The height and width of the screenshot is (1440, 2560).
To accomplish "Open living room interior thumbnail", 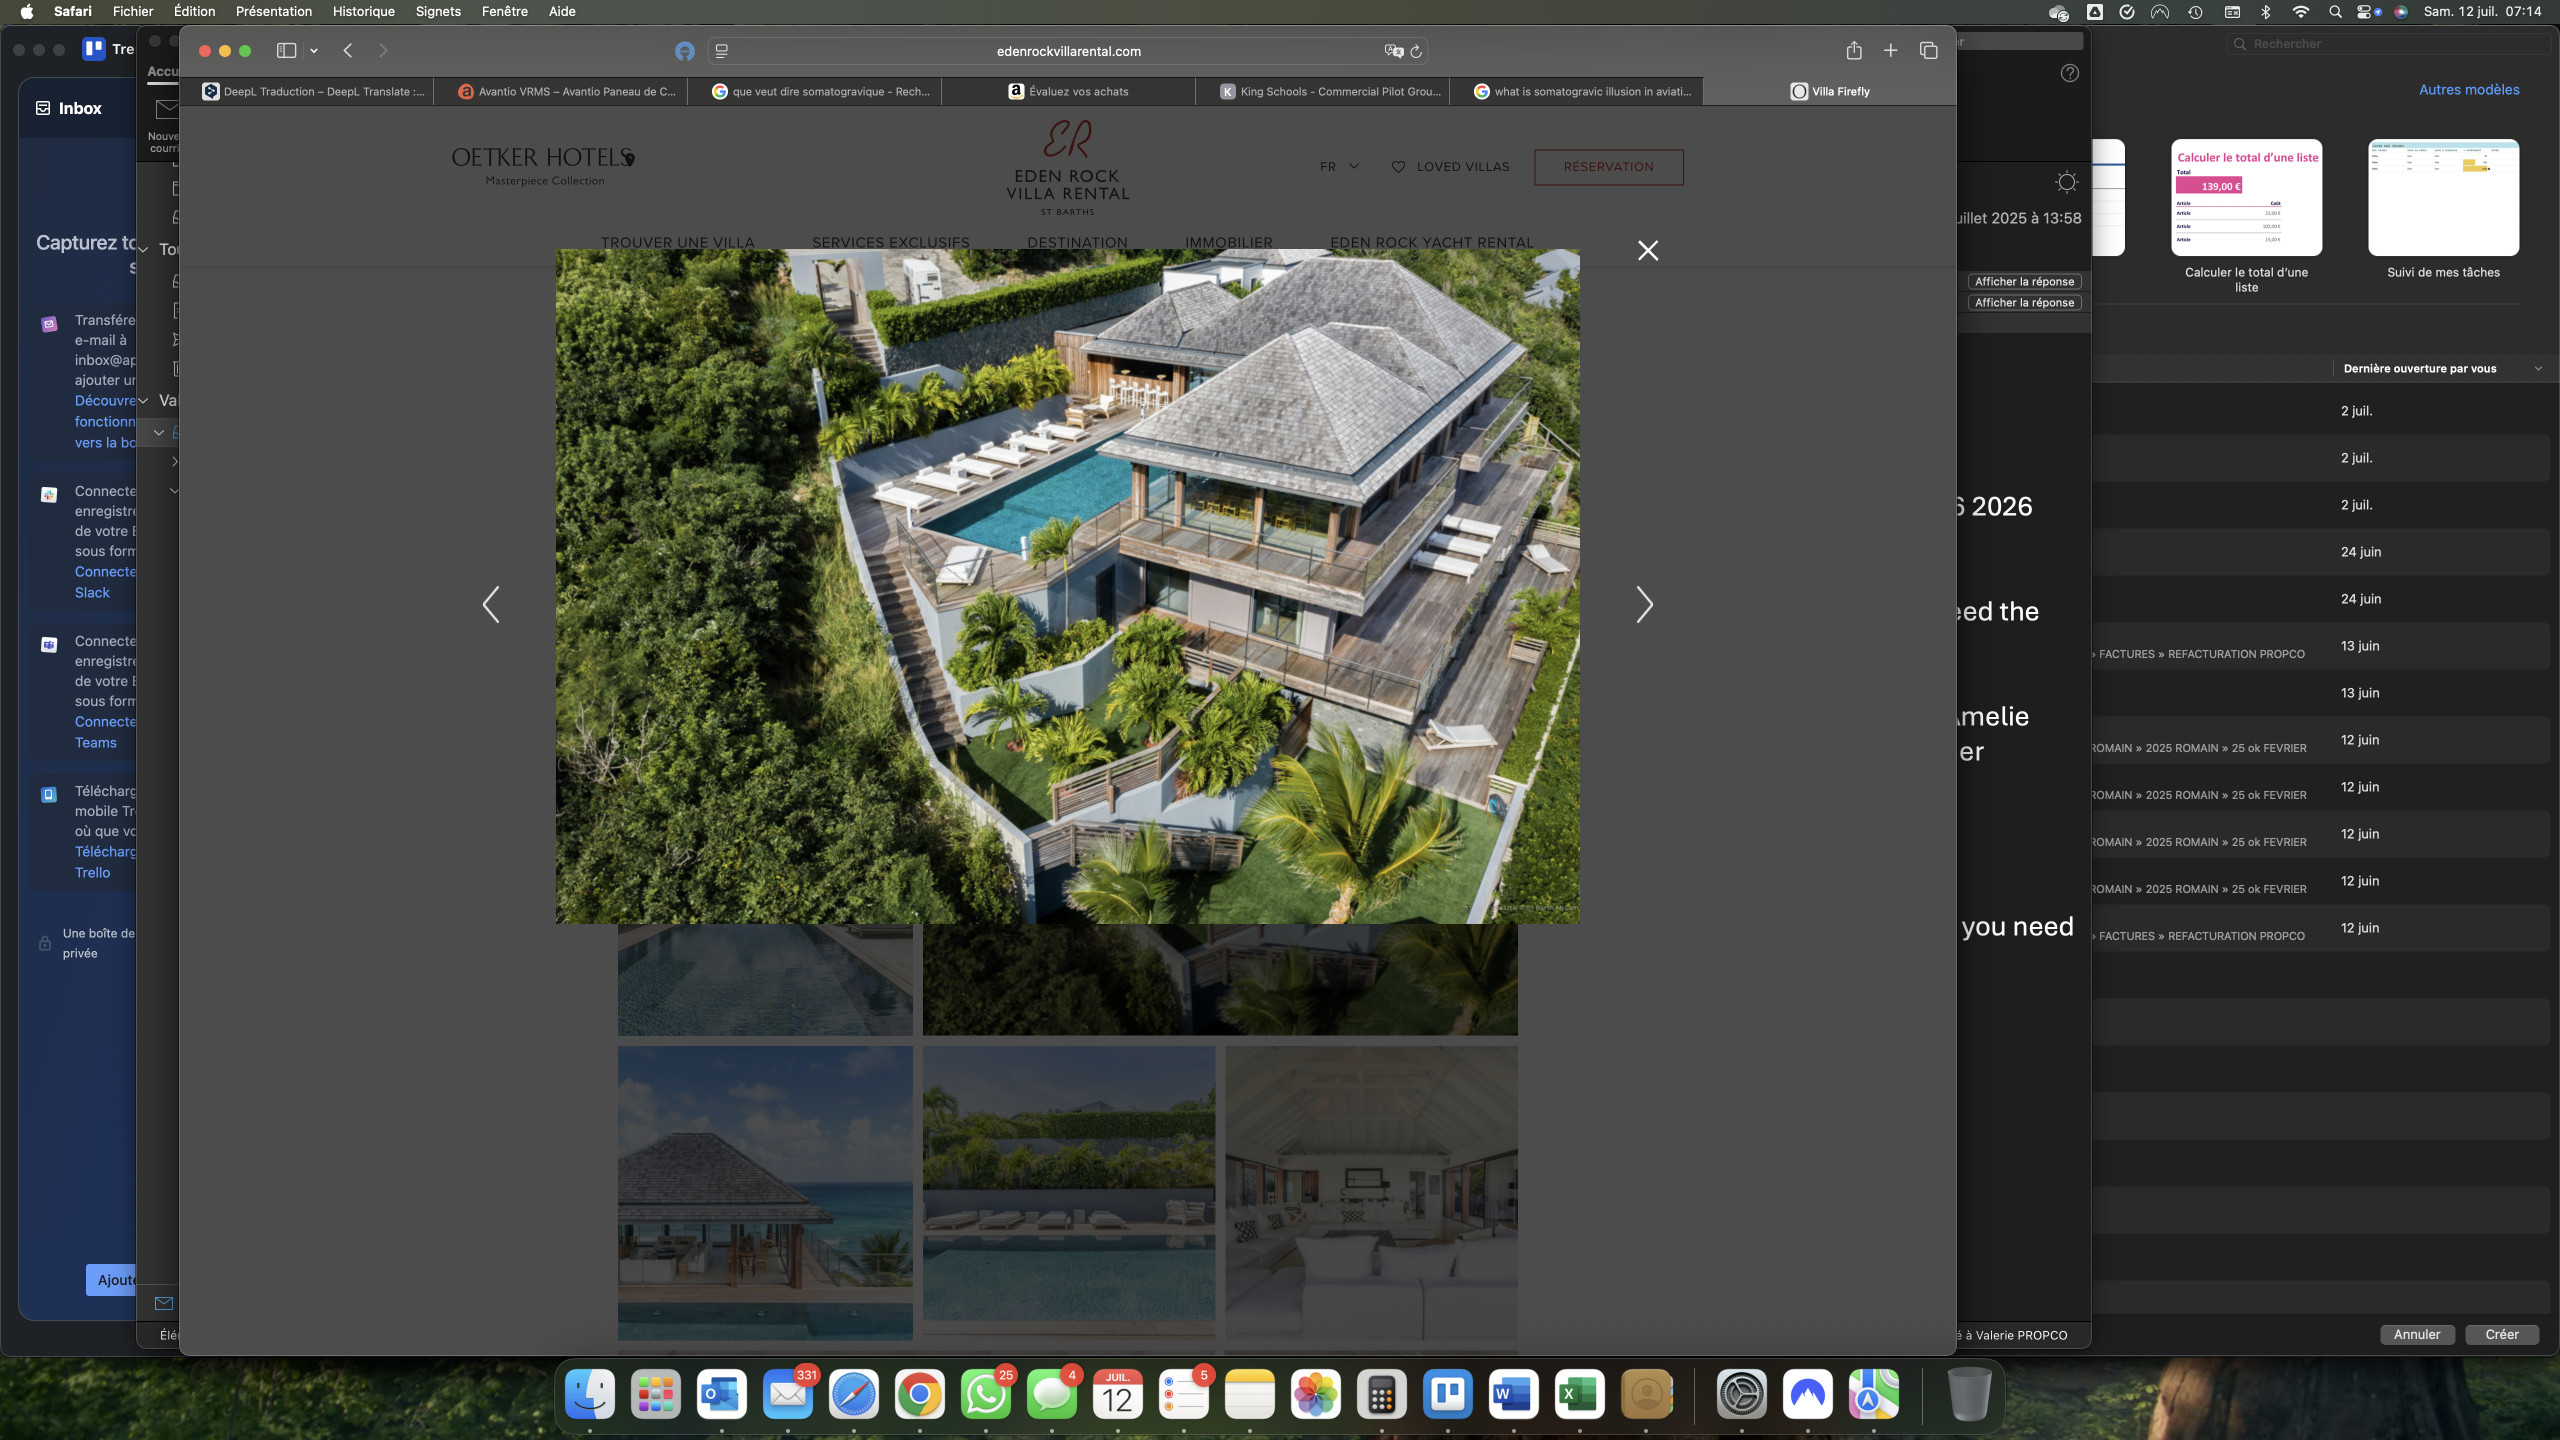I will click(x=1371, y=1193).
